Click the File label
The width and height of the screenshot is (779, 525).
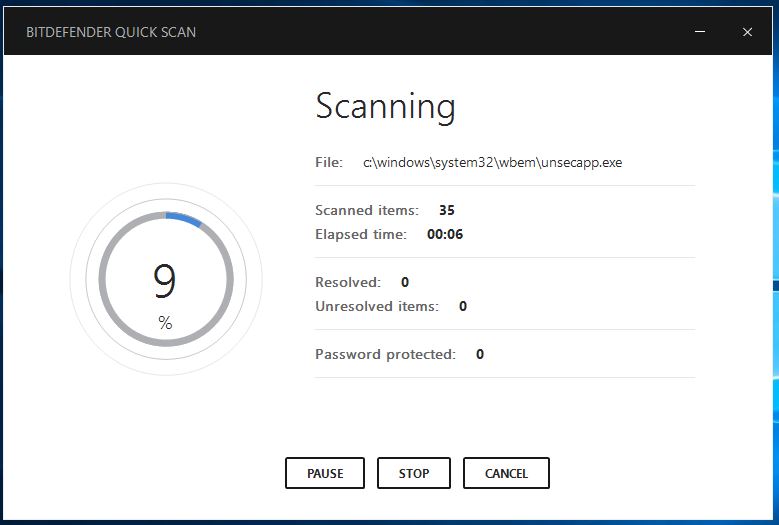pos(328,162)
